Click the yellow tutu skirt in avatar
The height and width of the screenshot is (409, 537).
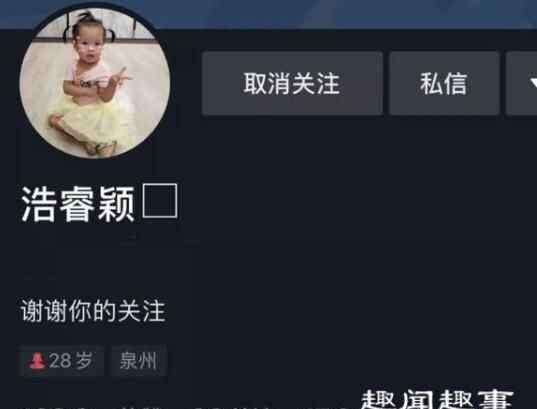(92, 122)
